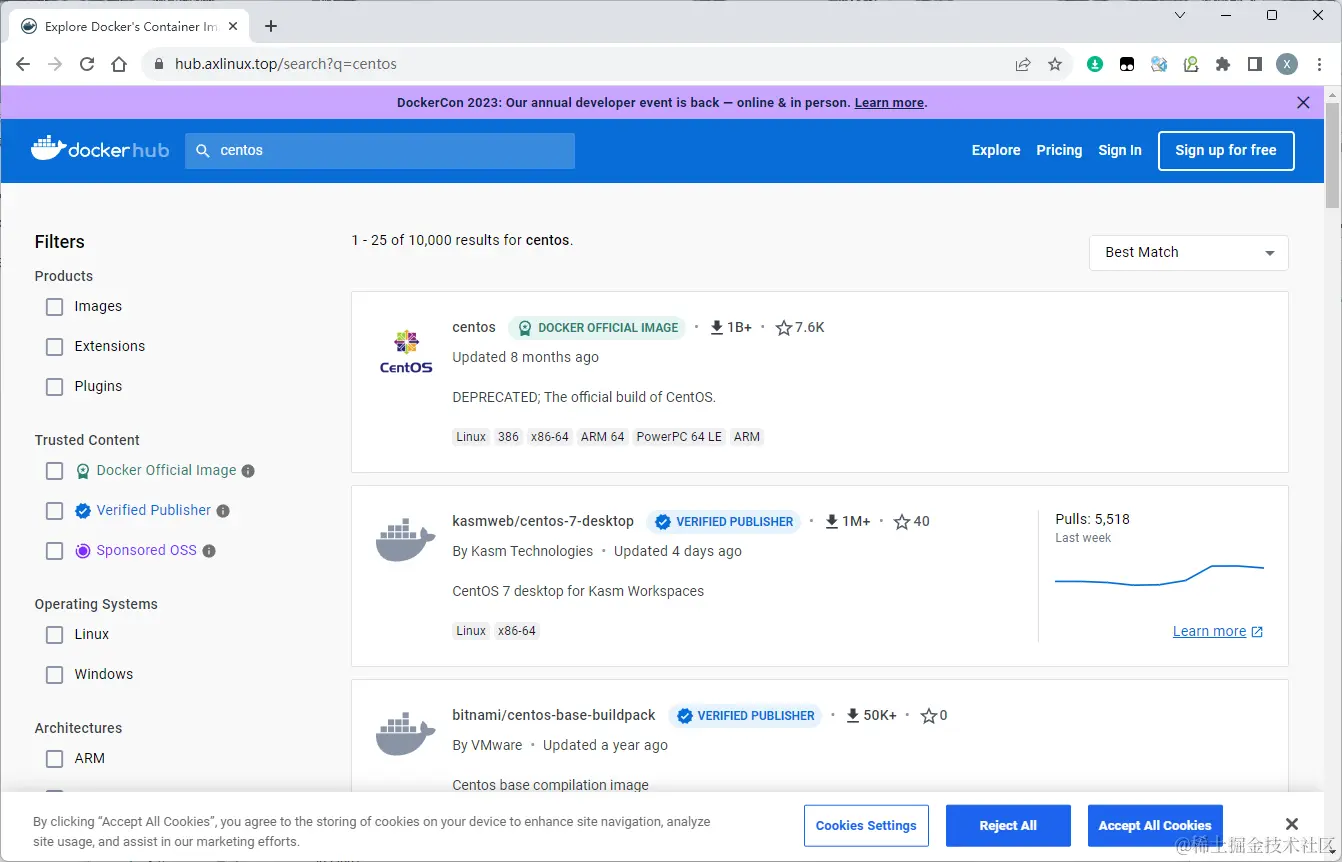Click the PowerPC 64 LE tag

[x=679, y=437]
